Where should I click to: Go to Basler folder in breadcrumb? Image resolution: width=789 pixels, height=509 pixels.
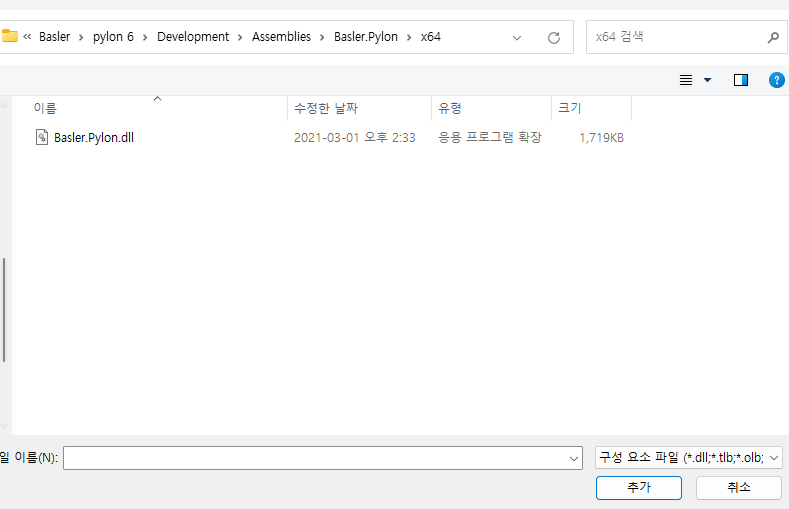click(x=54, y=37)
